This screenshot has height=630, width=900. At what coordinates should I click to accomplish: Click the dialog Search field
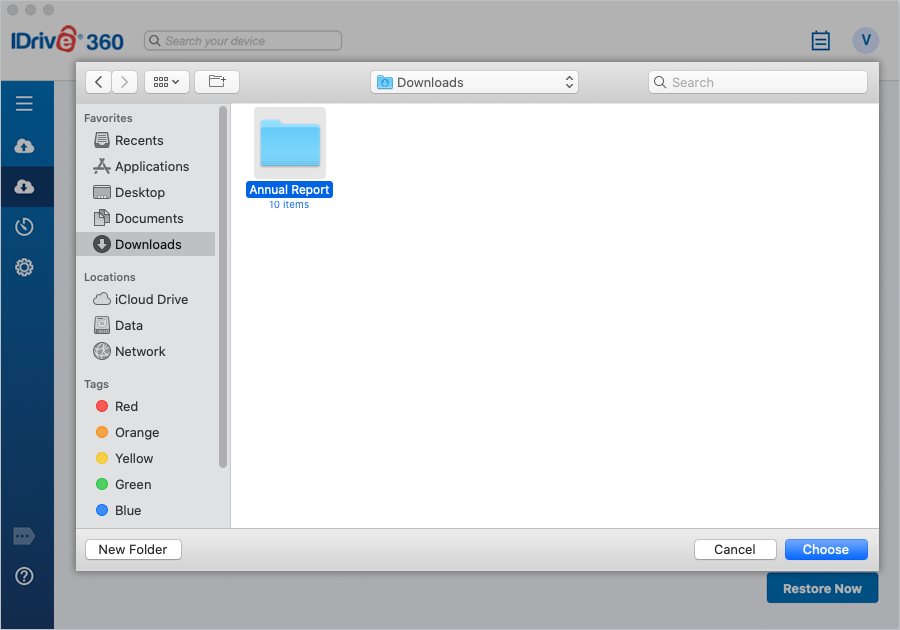click(x=758, y=82)
